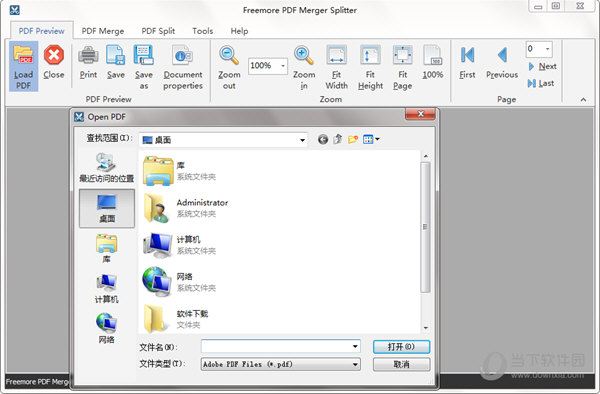The image size is (600, 394).
Task: Click the file list scroll up arrow
Action: coord(425,156)
